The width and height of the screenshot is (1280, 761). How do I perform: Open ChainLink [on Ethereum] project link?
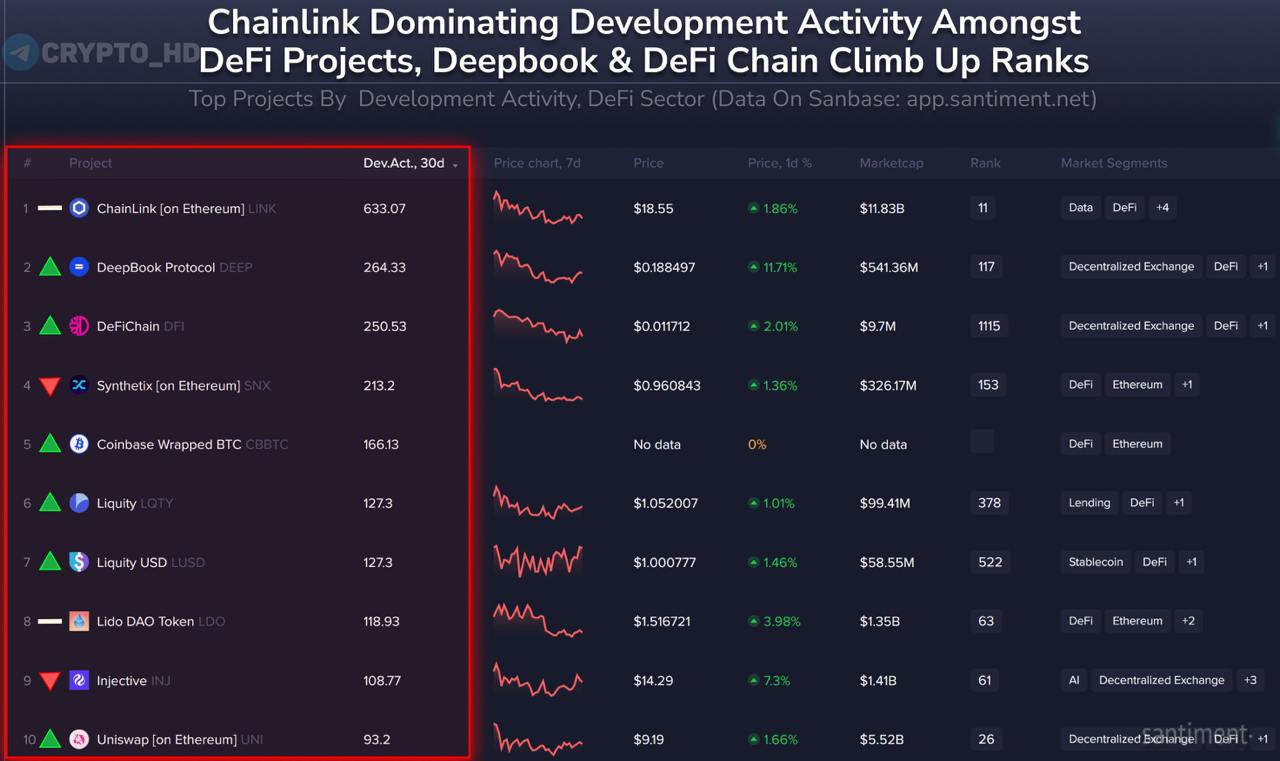point(170,209)
